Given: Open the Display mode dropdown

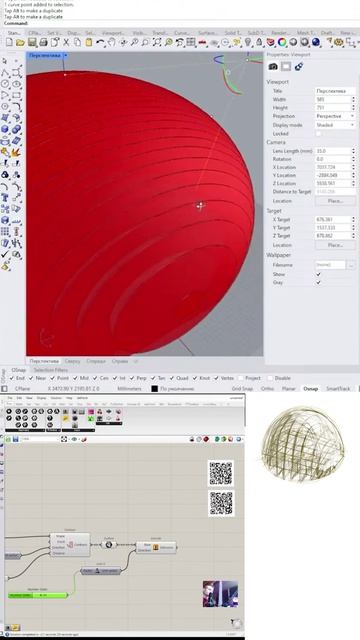Looking at the screenshot, I should click(x=335, y=125).
